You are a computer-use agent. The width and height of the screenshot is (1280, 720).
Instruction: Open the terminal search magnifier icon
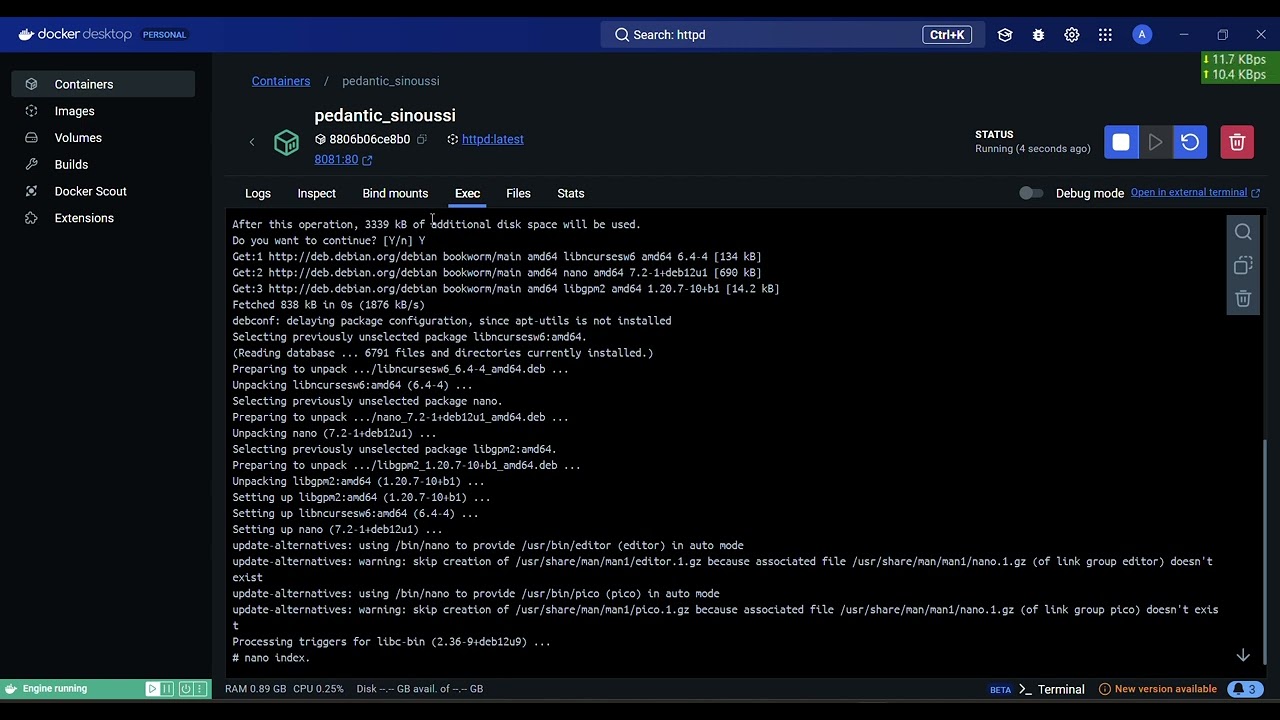coord(1243,232)
